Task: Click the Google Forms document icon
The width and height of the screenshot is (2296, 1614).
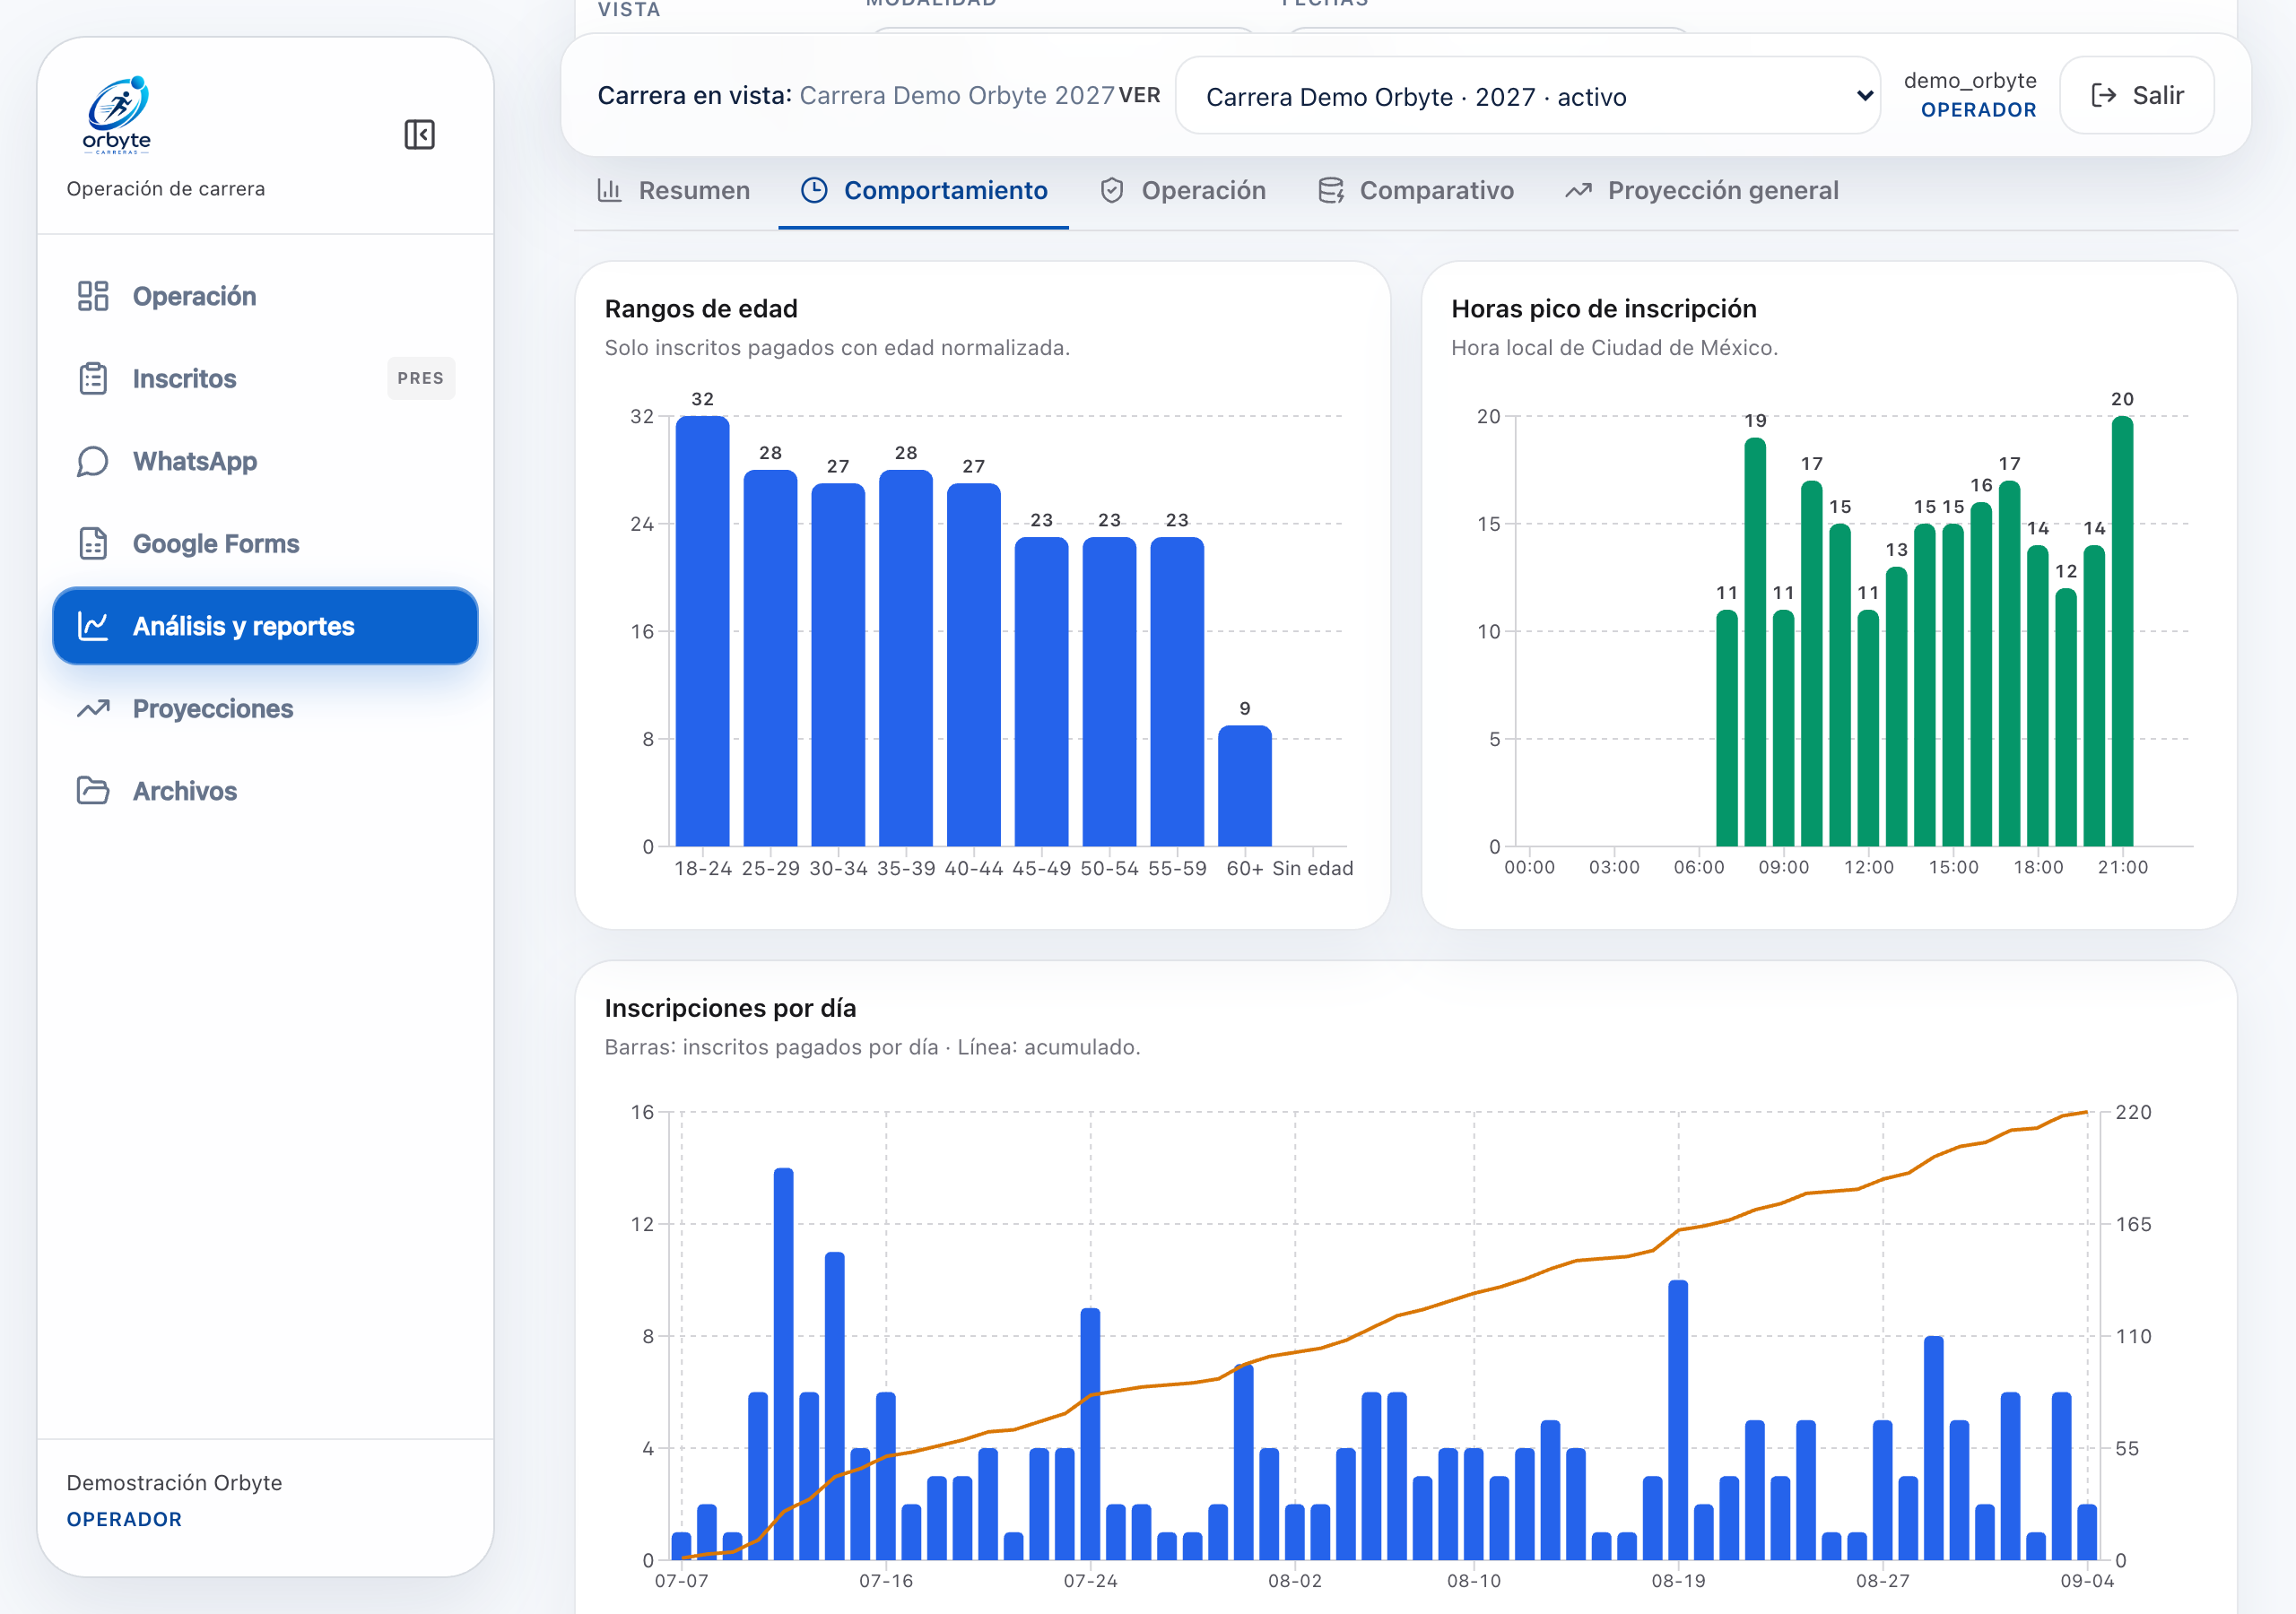Action: 93,544
